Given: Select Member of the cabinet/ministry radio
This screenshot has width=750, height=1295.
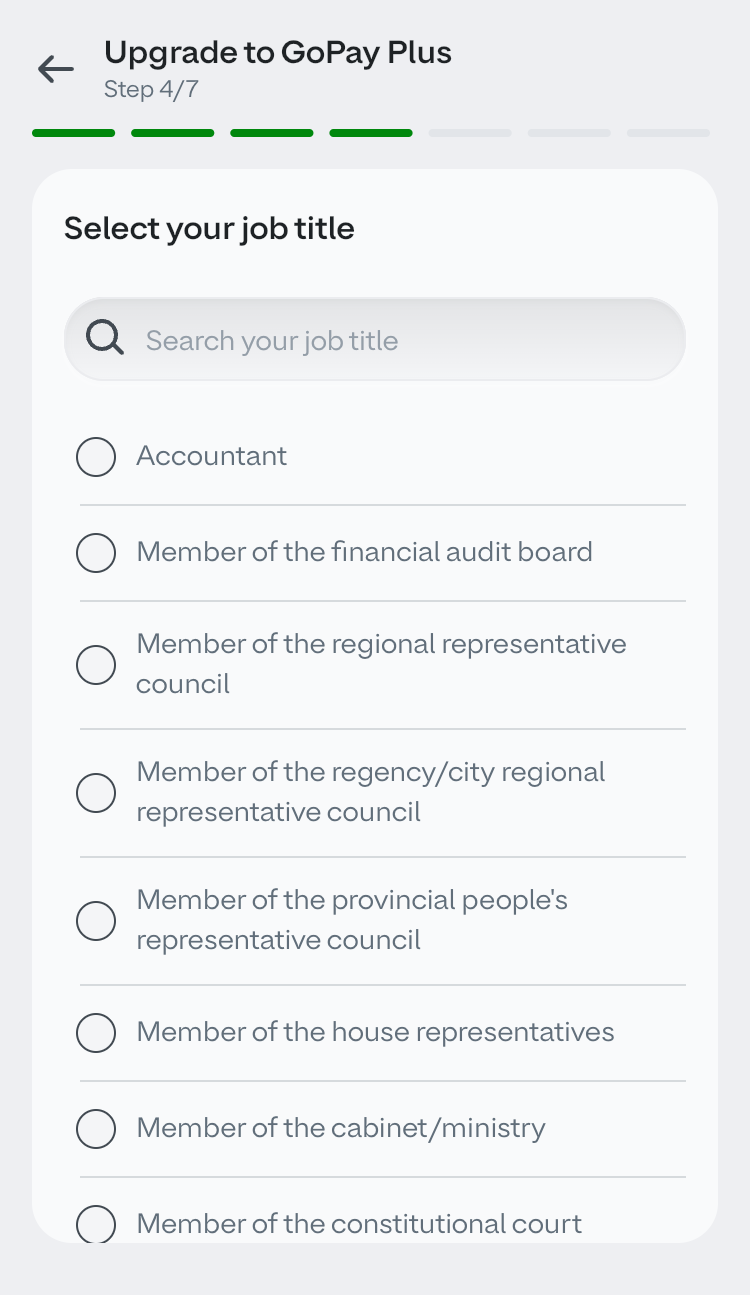Looking at the screenshot, I should (x=96, y=1129).
